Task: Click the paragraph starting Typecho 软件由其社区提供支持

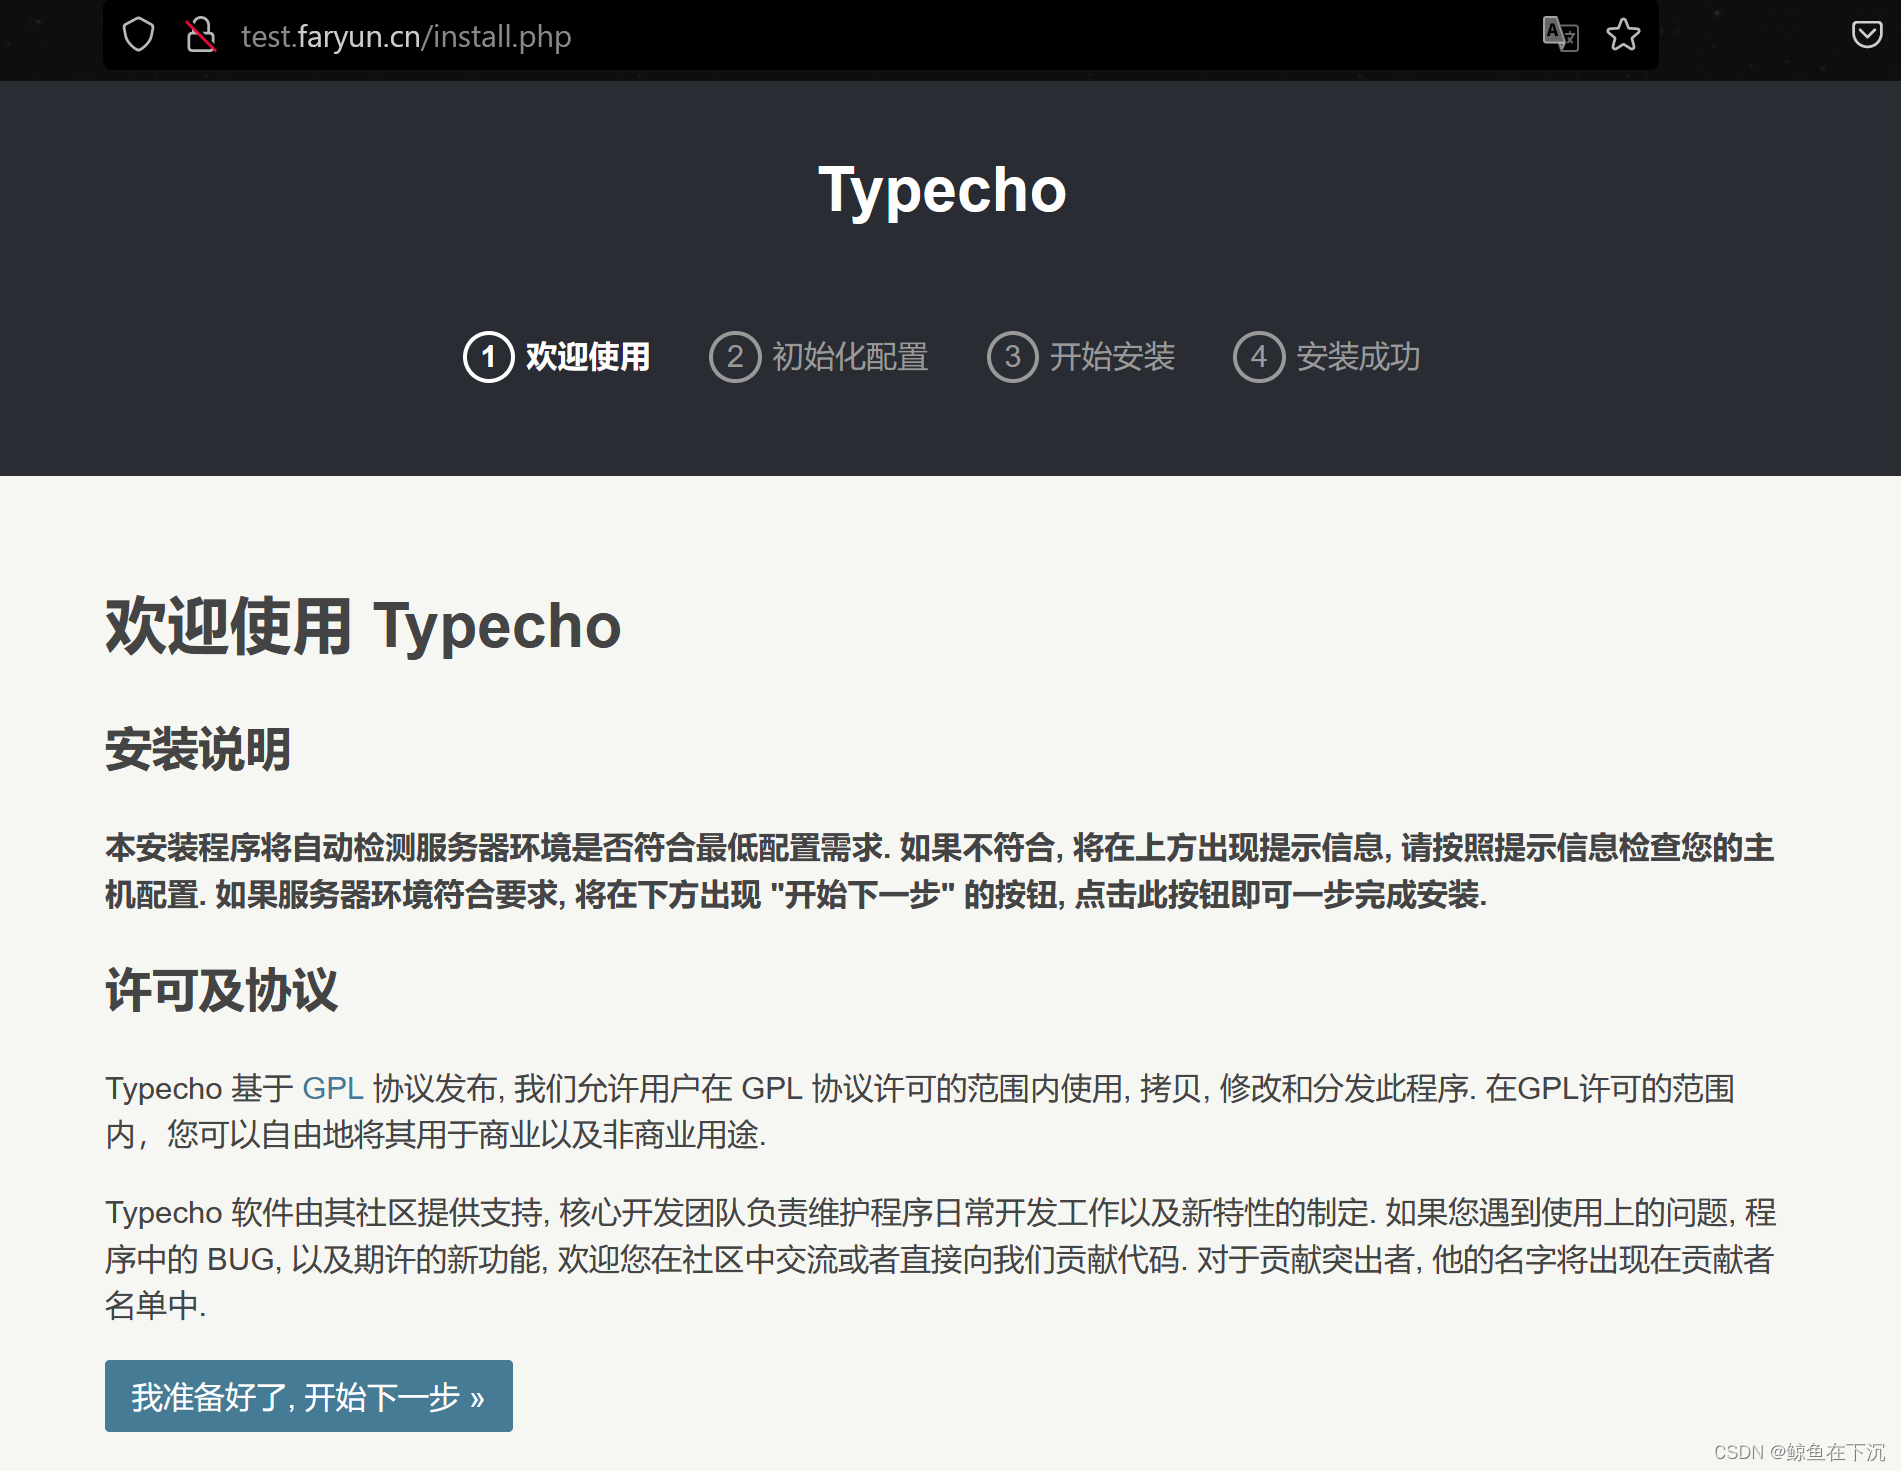Action: 940,1259
